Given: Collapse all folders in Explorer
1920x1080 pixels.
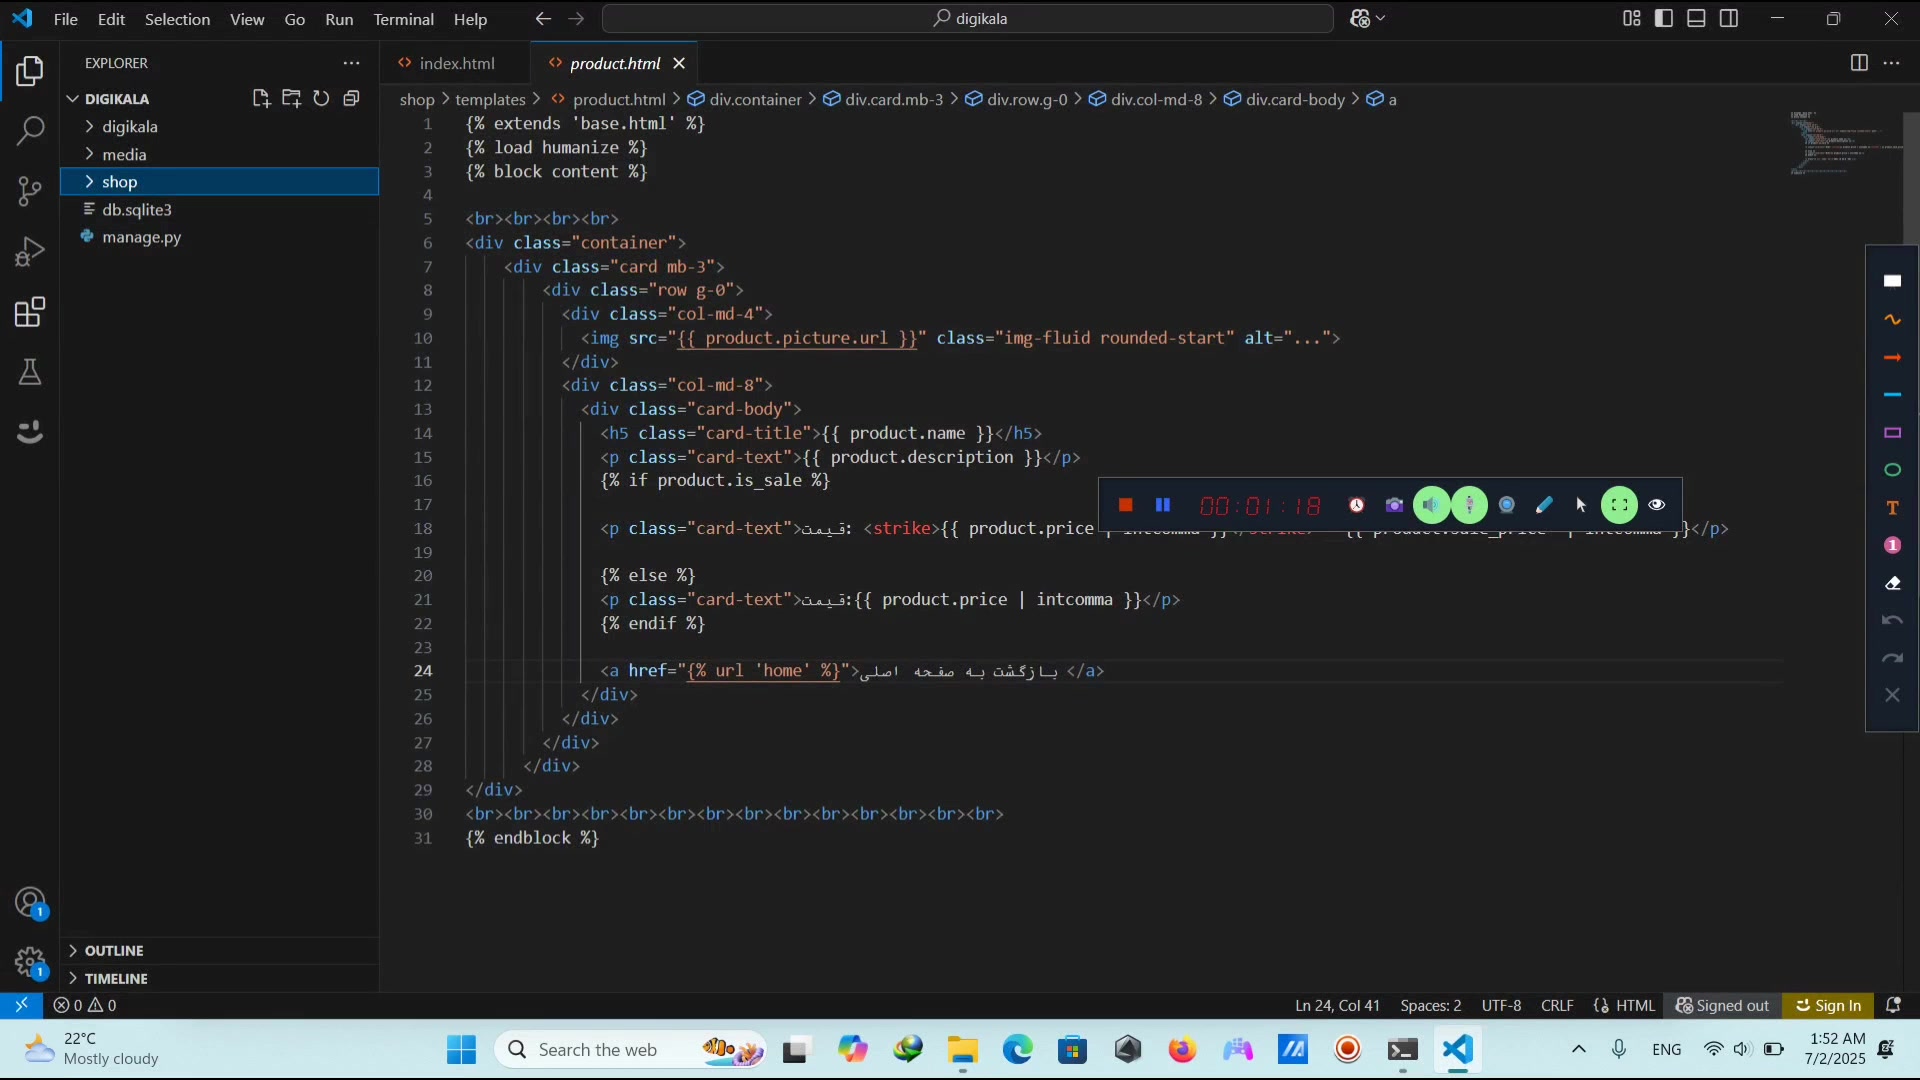Looking at the screenshot, I should point(351,98).
